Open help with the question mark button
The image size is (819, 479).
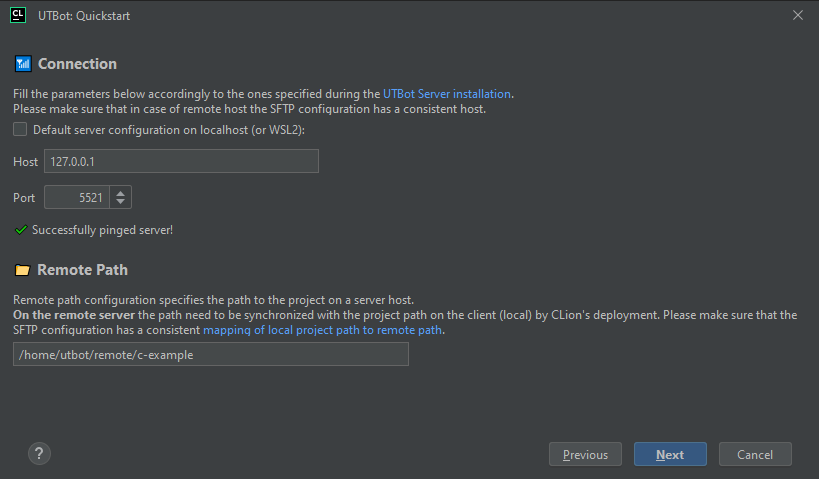(x=39, y=453)
